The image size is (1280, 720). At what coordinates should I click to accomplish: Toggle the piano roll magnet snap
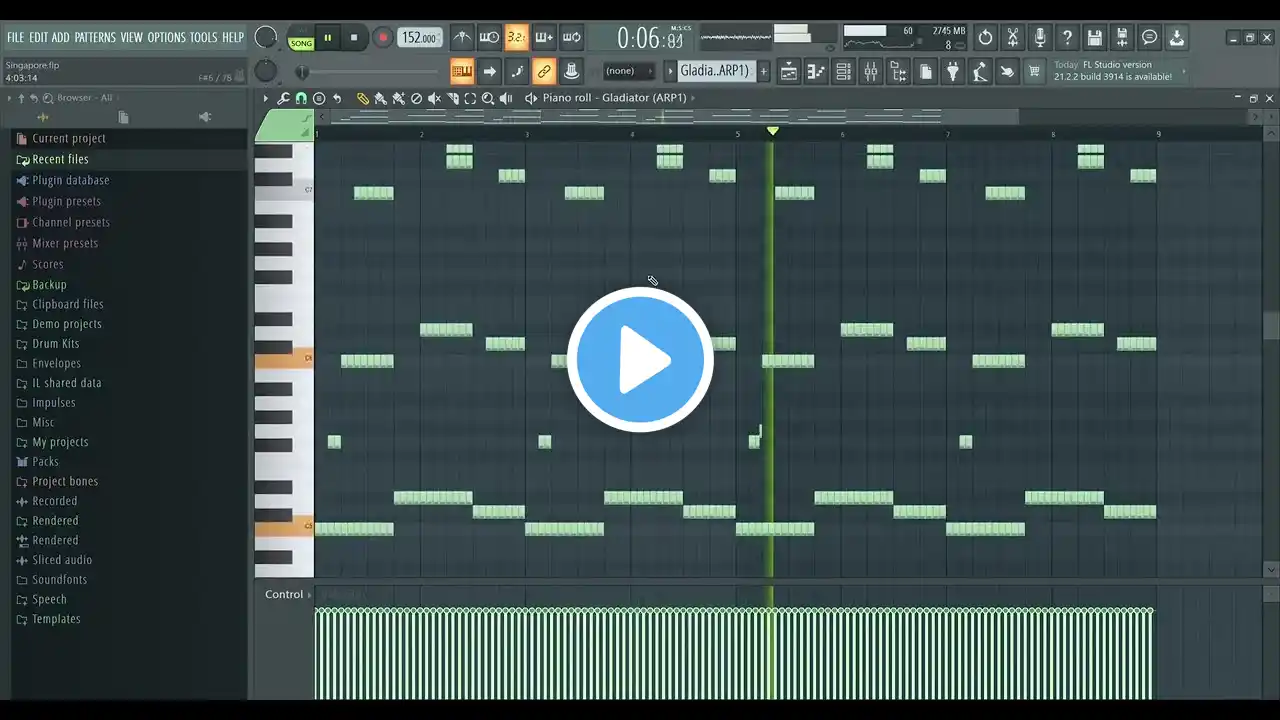301,98
